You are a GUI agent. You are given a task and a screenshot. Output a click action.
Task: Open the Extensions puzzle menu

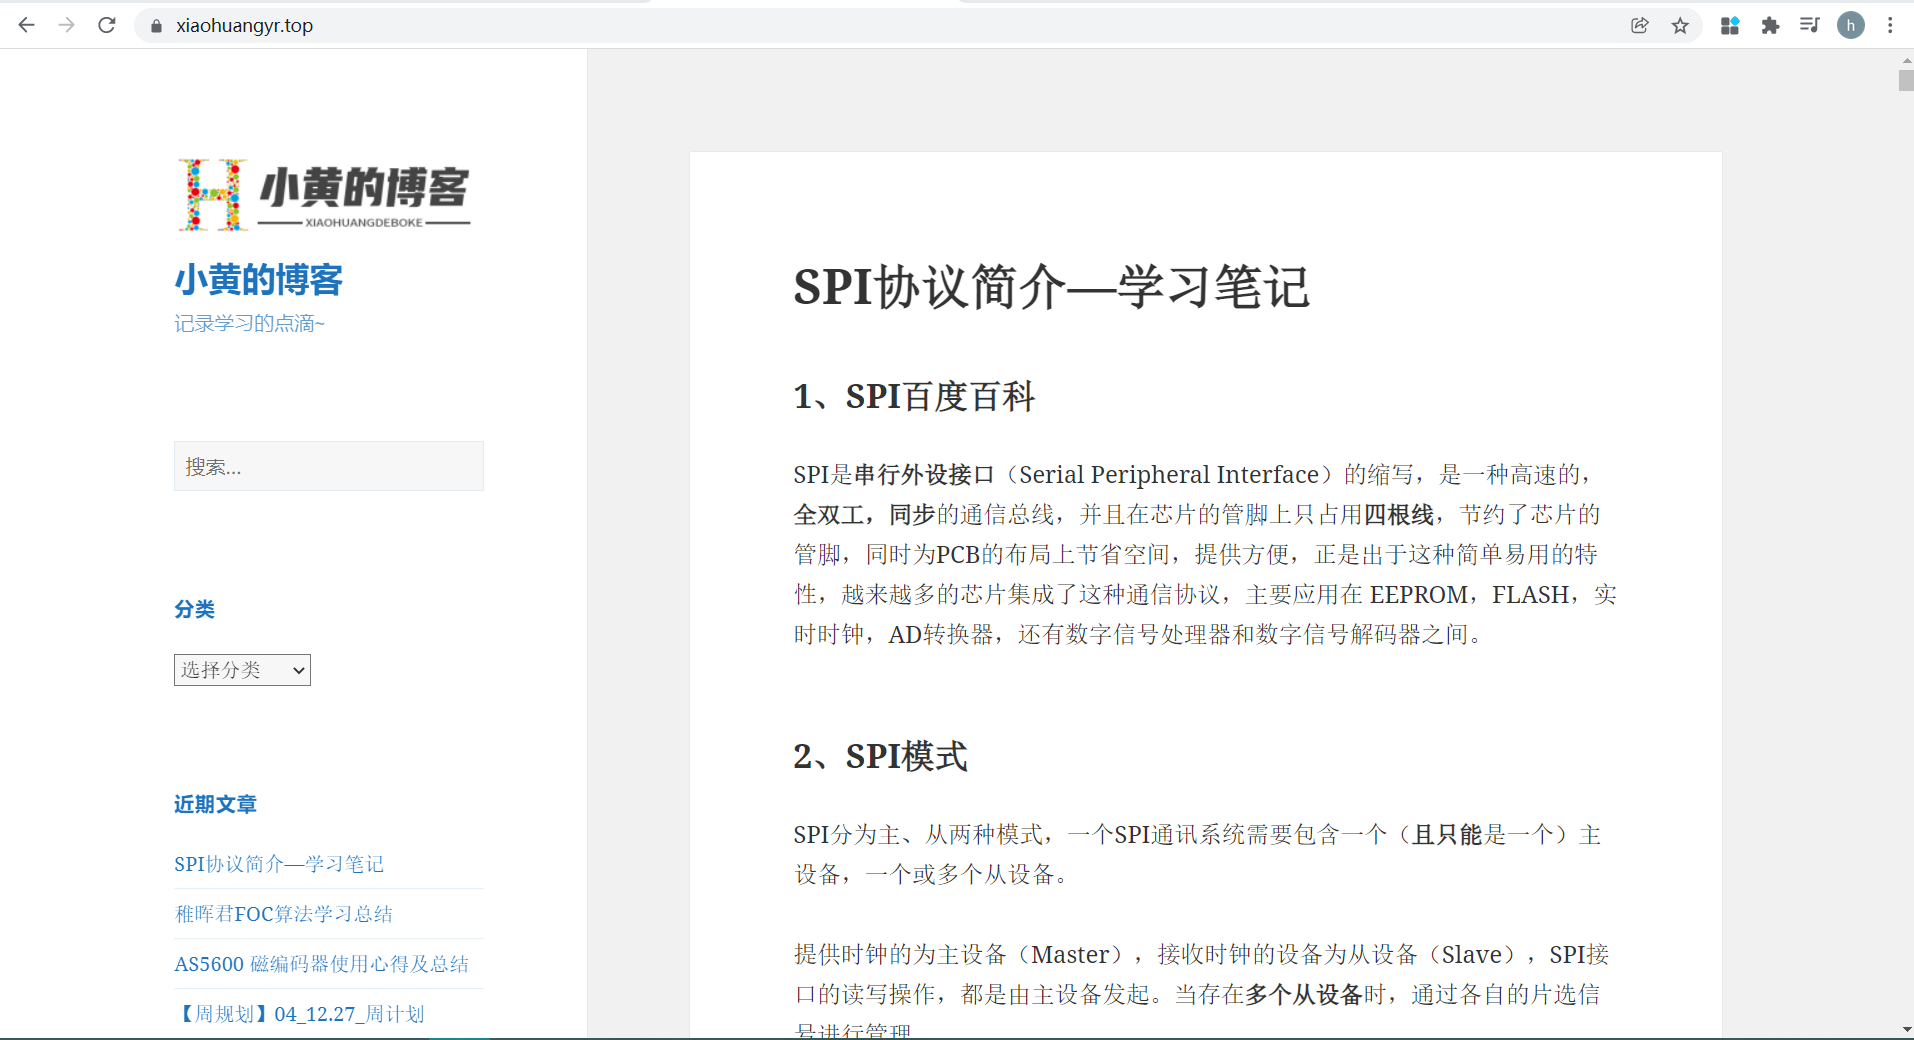pos(1770,26)
